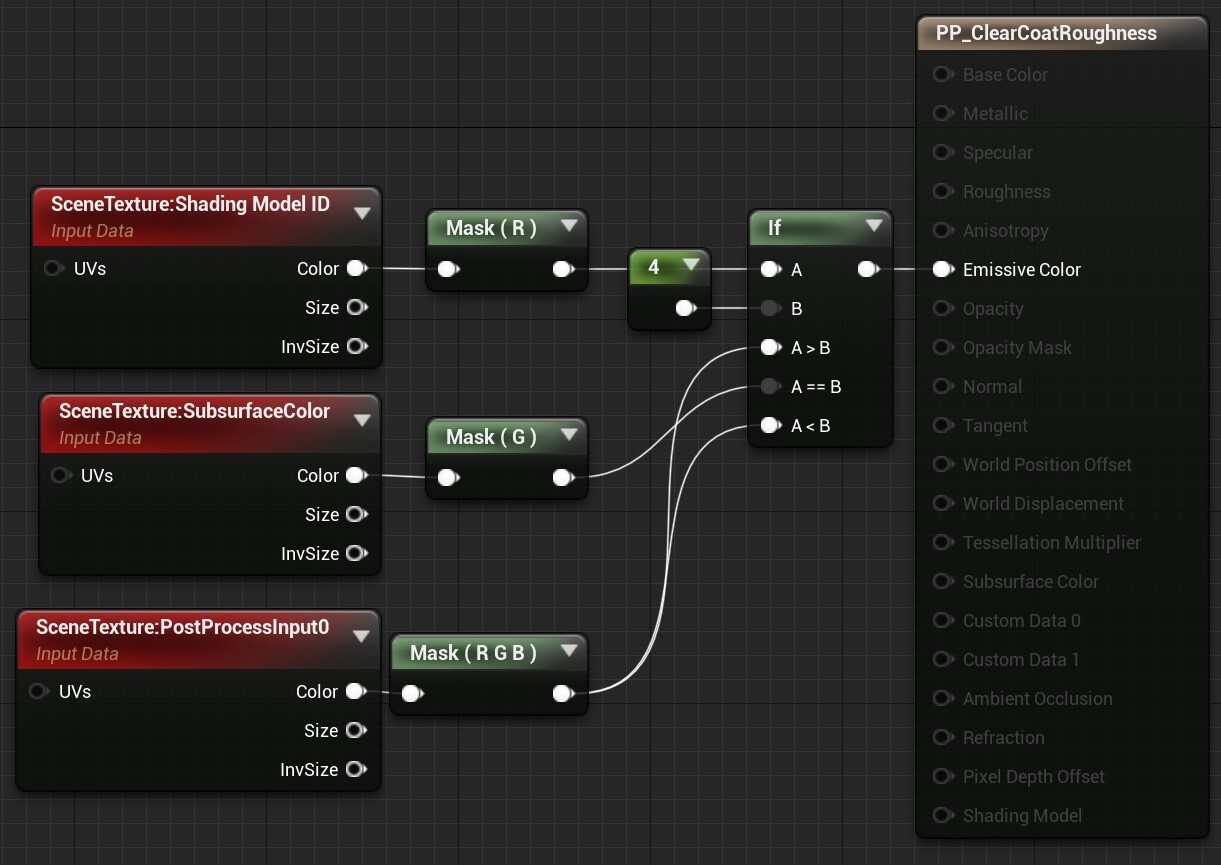Viewport: 1221px width, 865px height.
Task: Click the Tangent input pin
Action: pyautogui.click(x=942, y=425)
